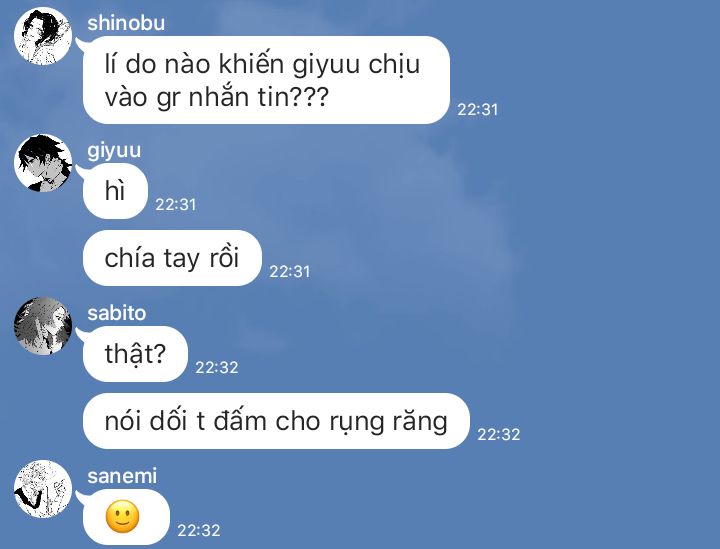Screen dimensions: 720x549
Task: Select shinobu's message about giyuu joining group
Action: tap(266, 80)
